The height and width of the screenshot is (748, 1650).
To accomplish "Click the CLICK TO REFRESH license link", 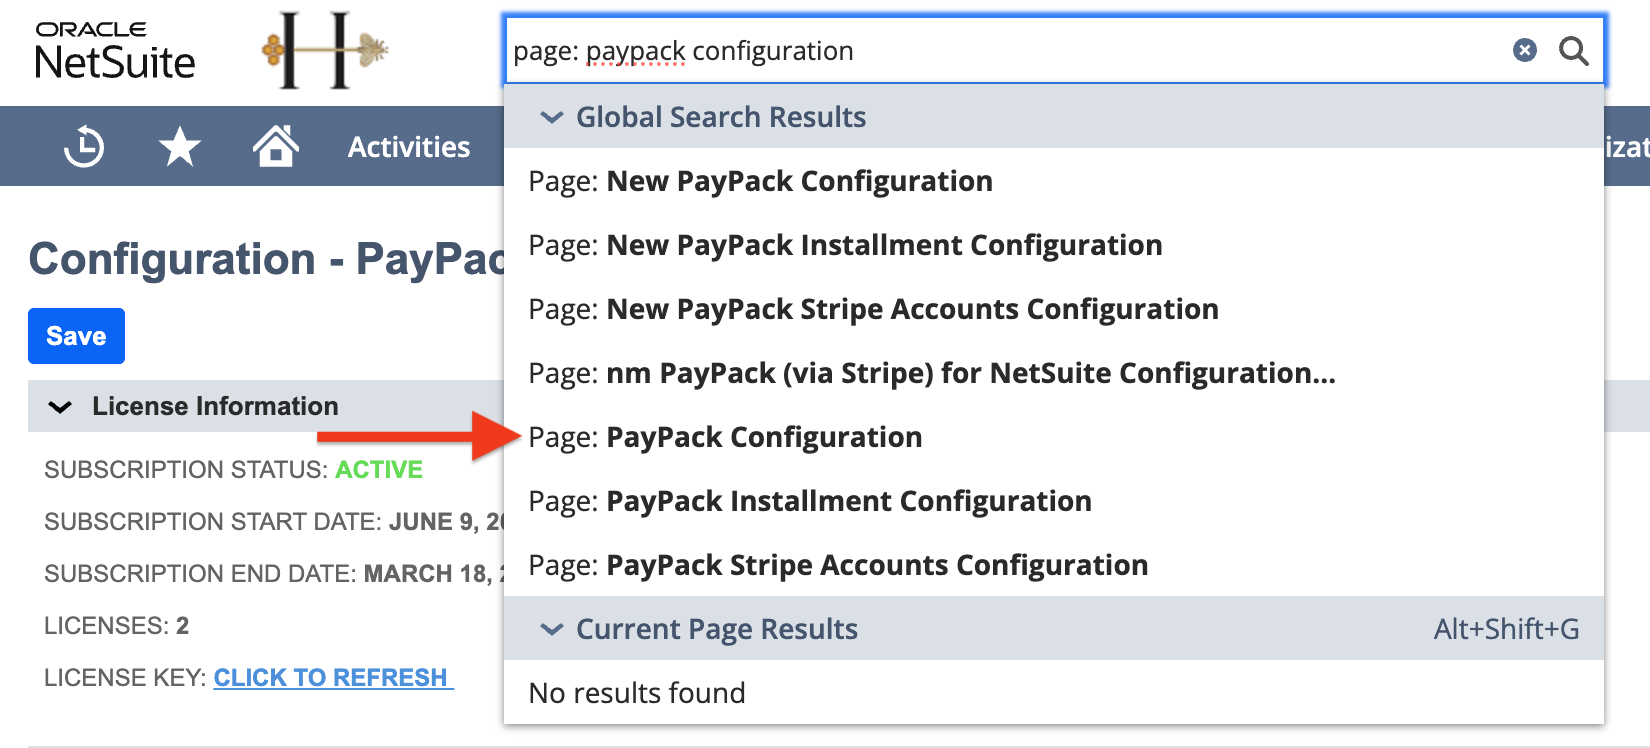I will tap(332, 678).
